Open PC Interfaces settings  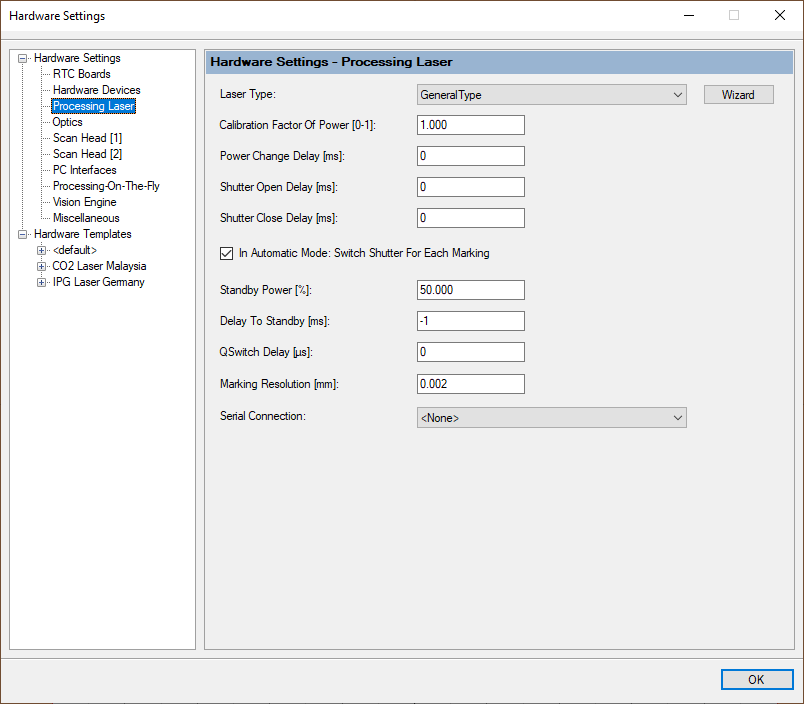click(85, 170)
